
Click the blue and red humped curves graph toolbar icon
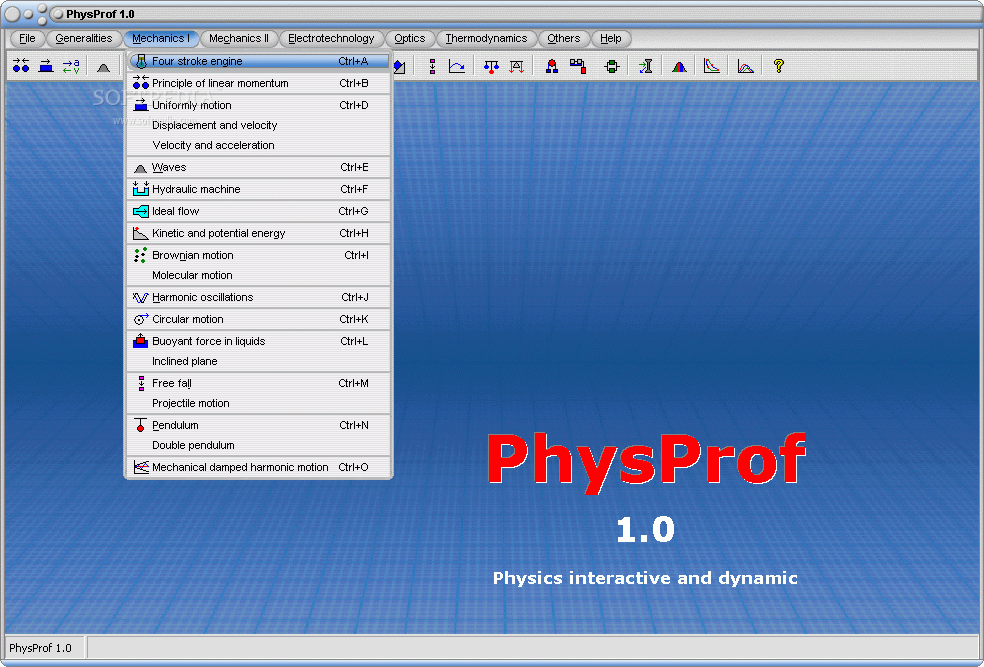(745, 66)
